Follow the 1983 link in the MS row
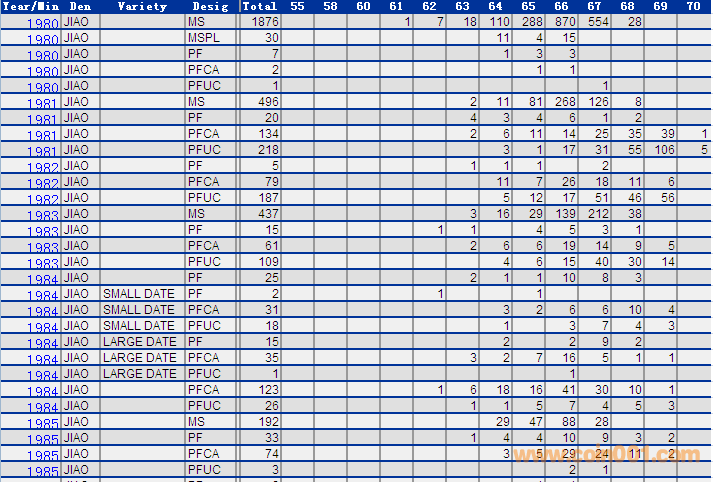 pos(41,216)
